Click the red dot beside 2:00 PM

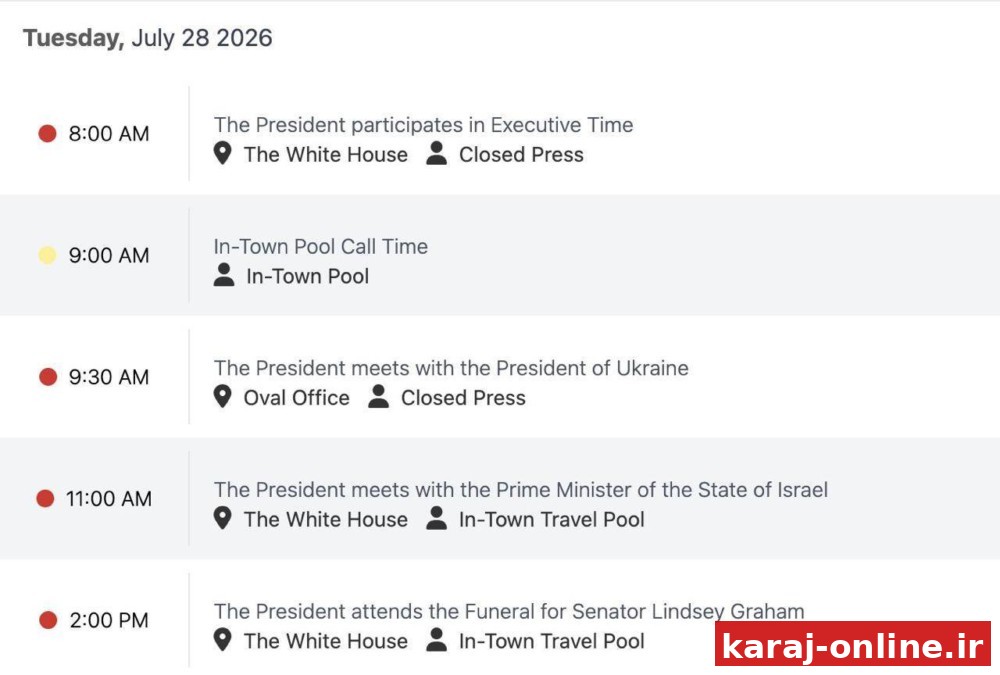click(48, 619)
